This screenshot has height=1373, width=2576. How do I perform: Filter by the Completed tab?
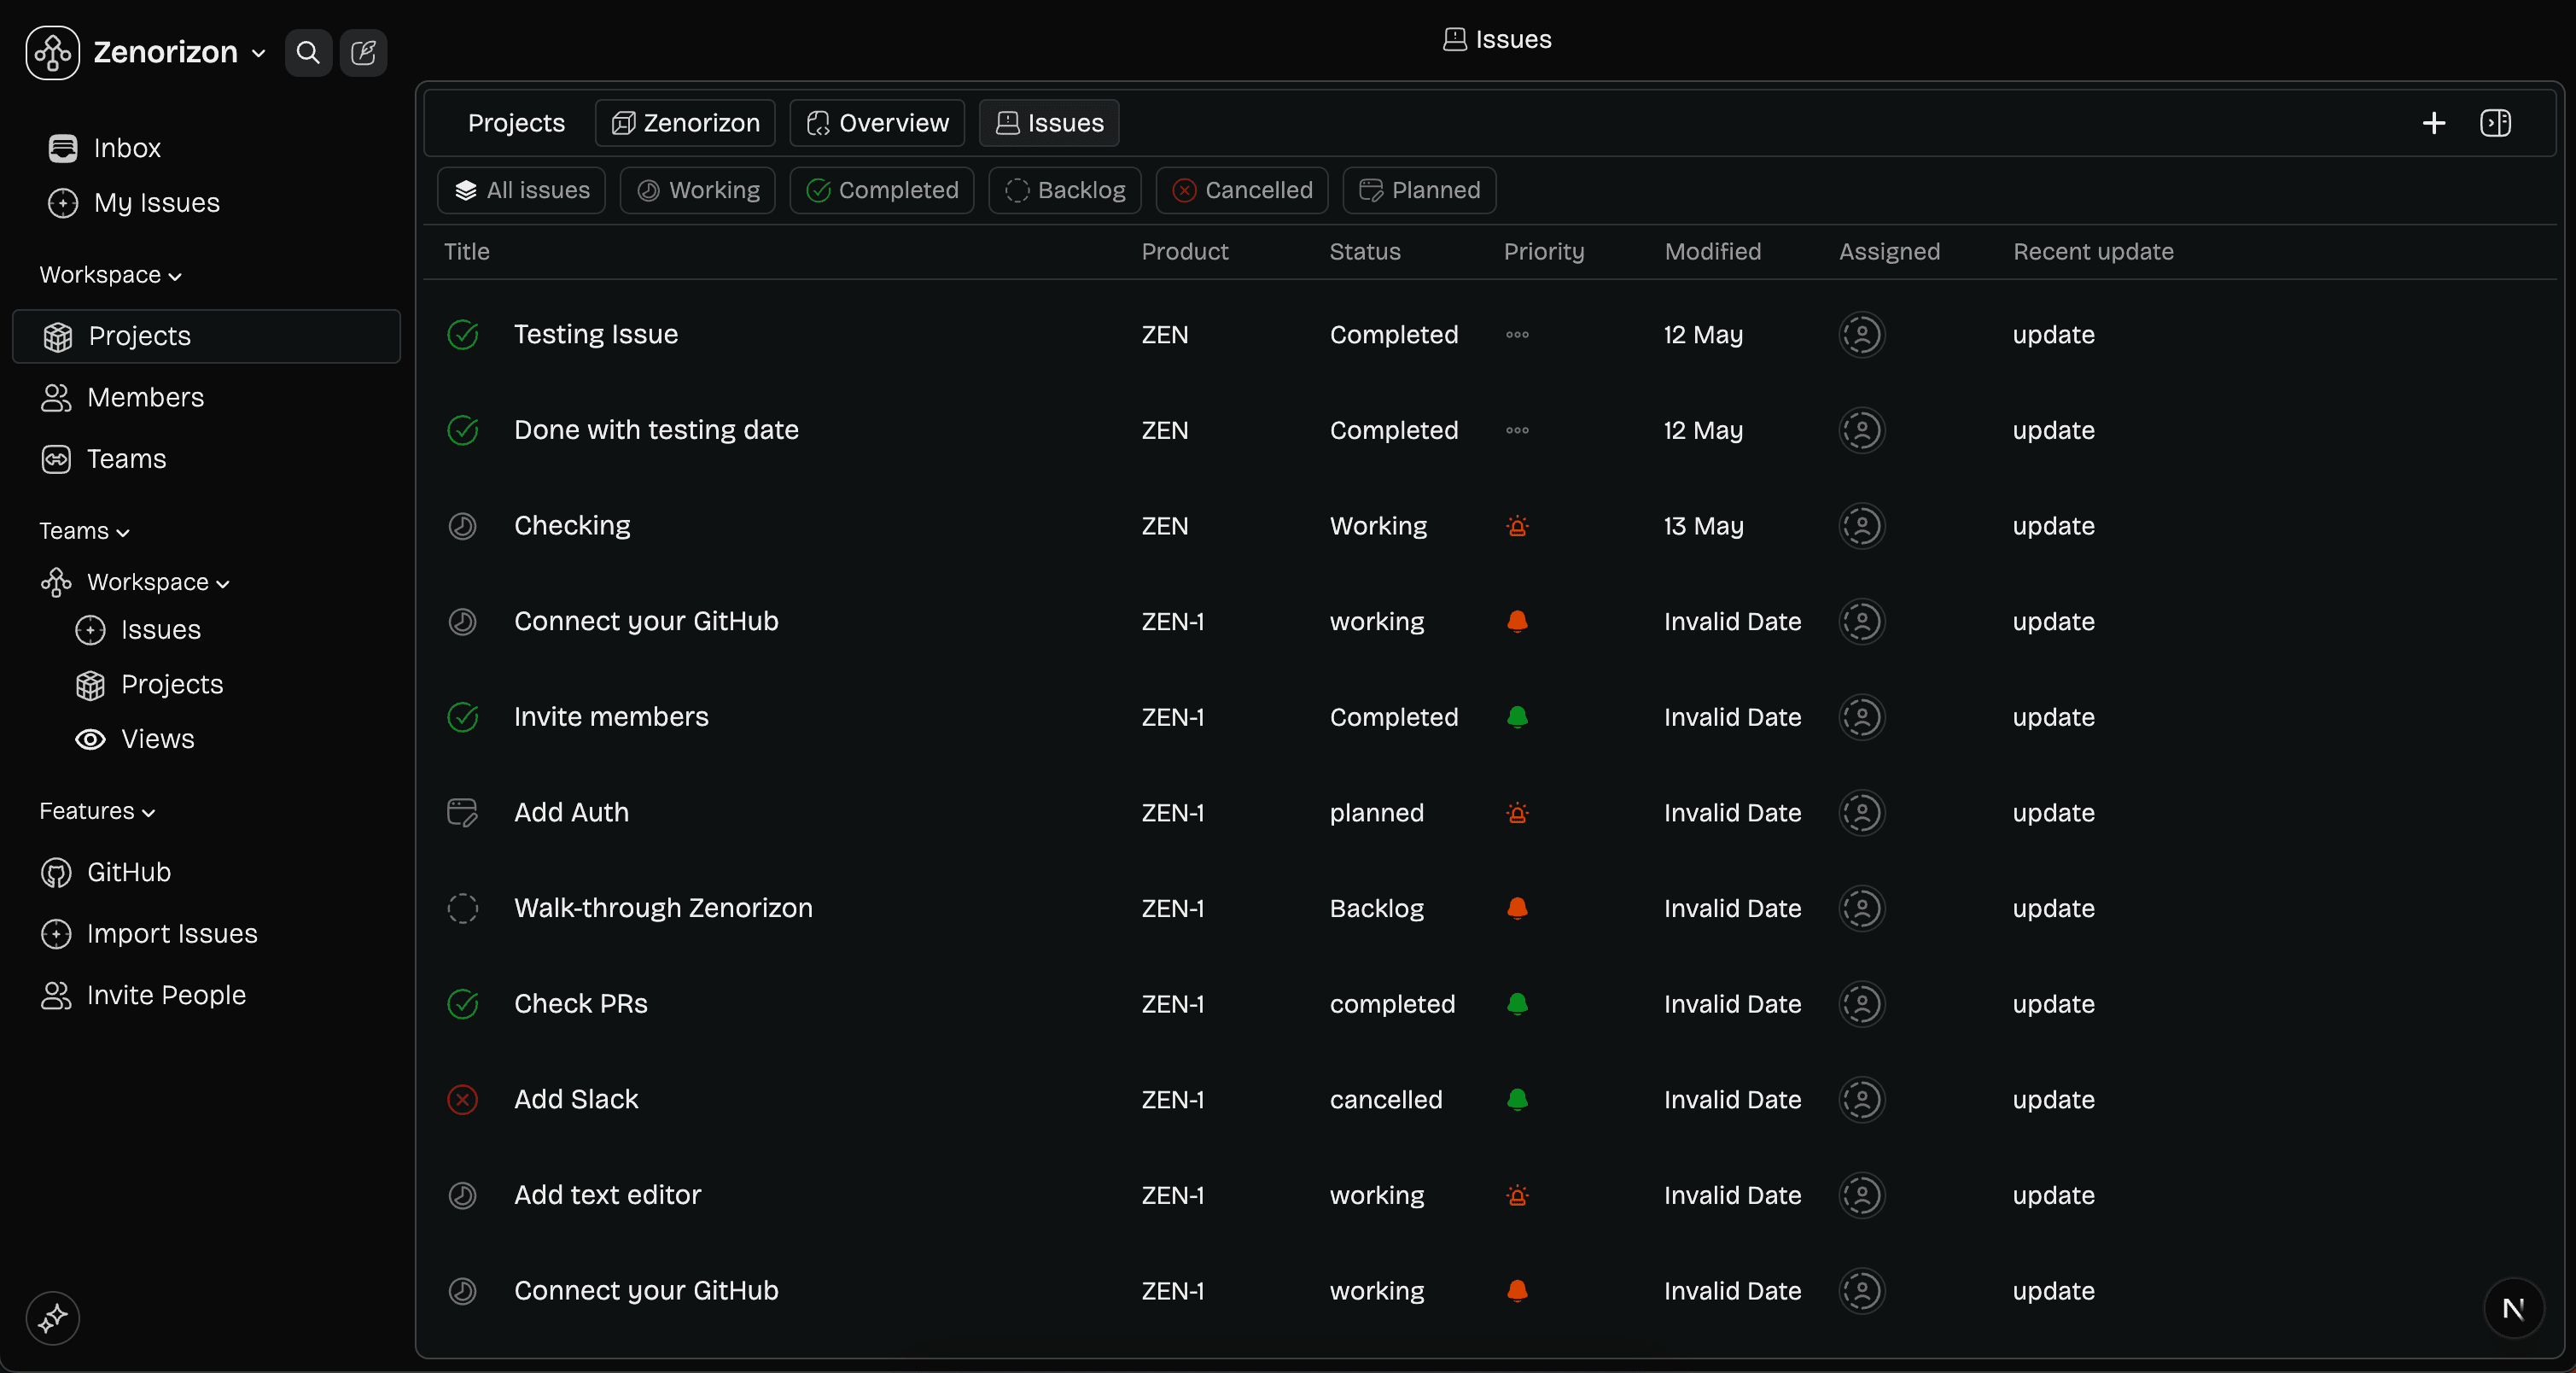(x=882, y=190)
